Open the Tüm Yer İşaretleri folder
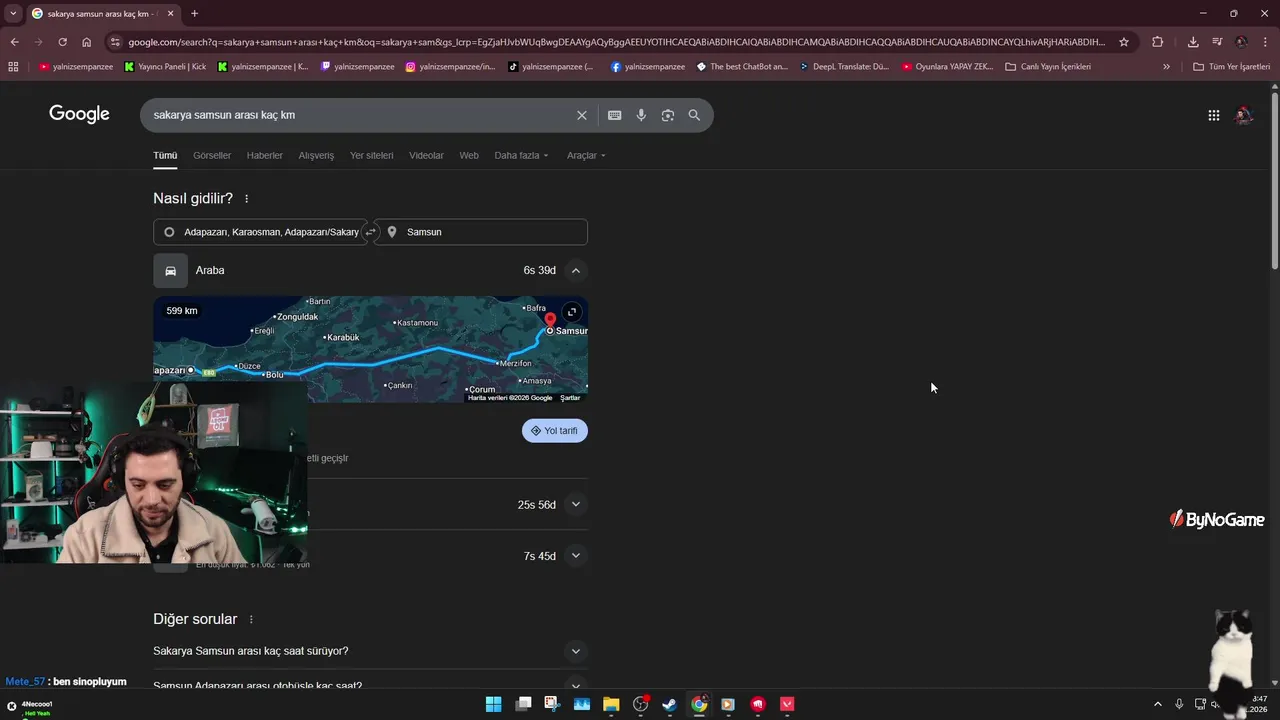This screenshot has height=720, width=1280. pyautogui.click(x=1231, y=67)
